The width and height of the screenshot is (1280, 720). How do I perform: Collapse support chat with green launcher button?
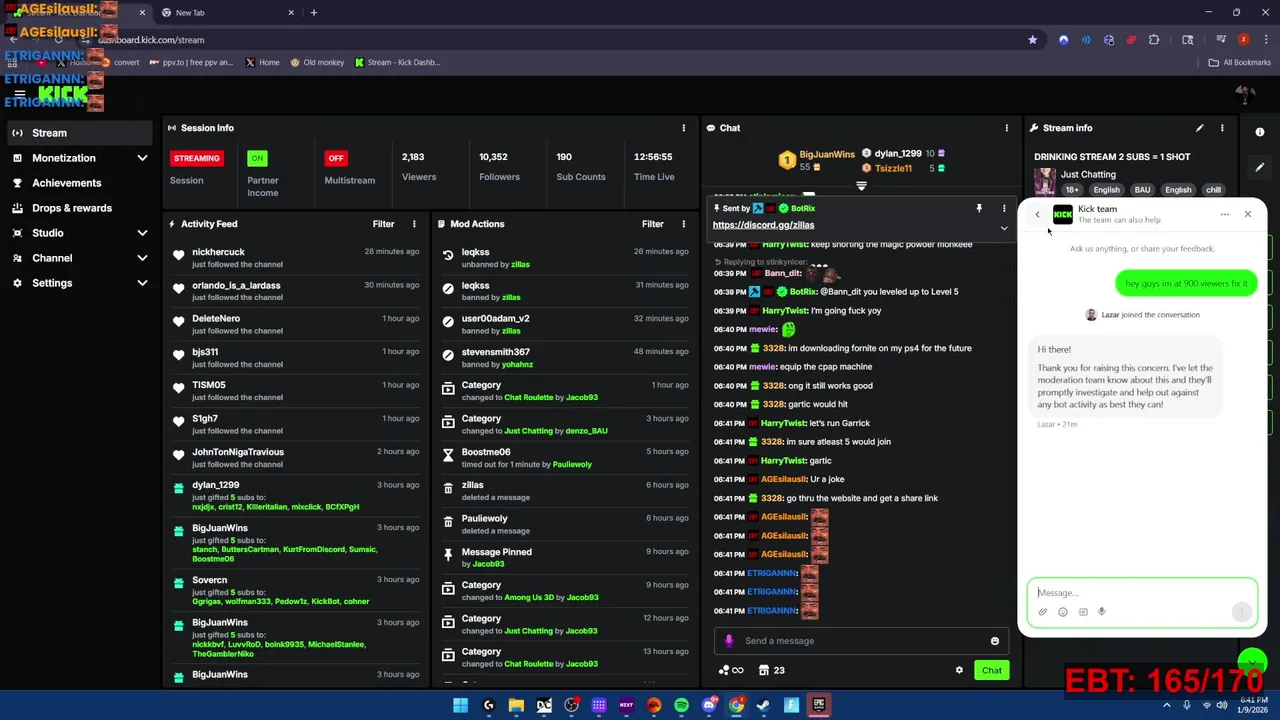(1252, 662)
